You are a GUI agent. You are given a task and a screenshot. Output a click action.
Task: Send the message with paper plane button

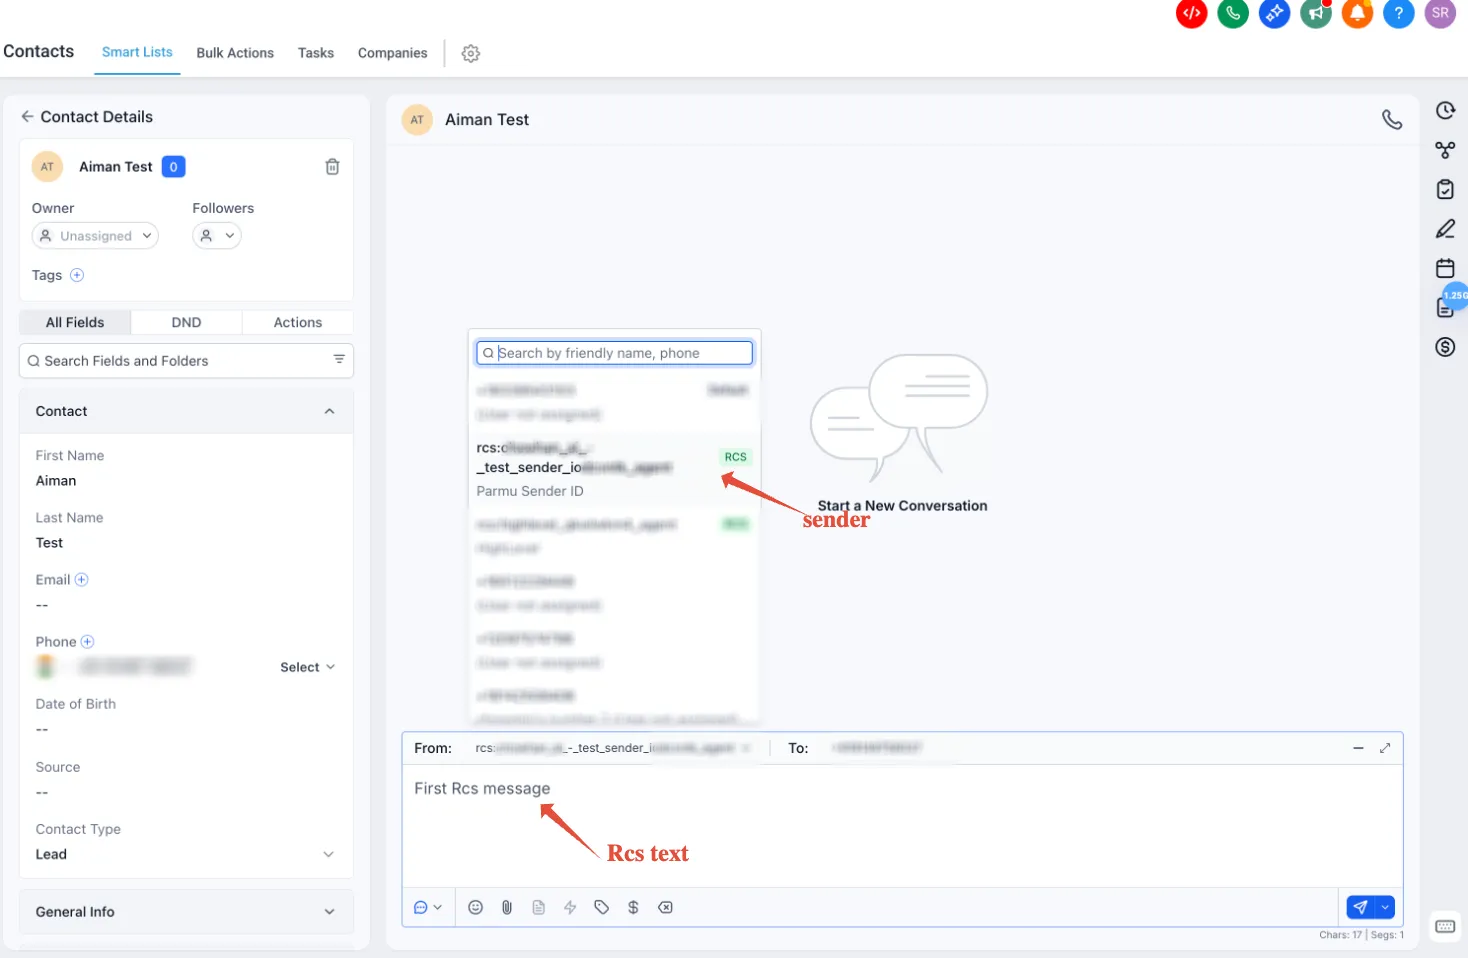coord(1359,907)
